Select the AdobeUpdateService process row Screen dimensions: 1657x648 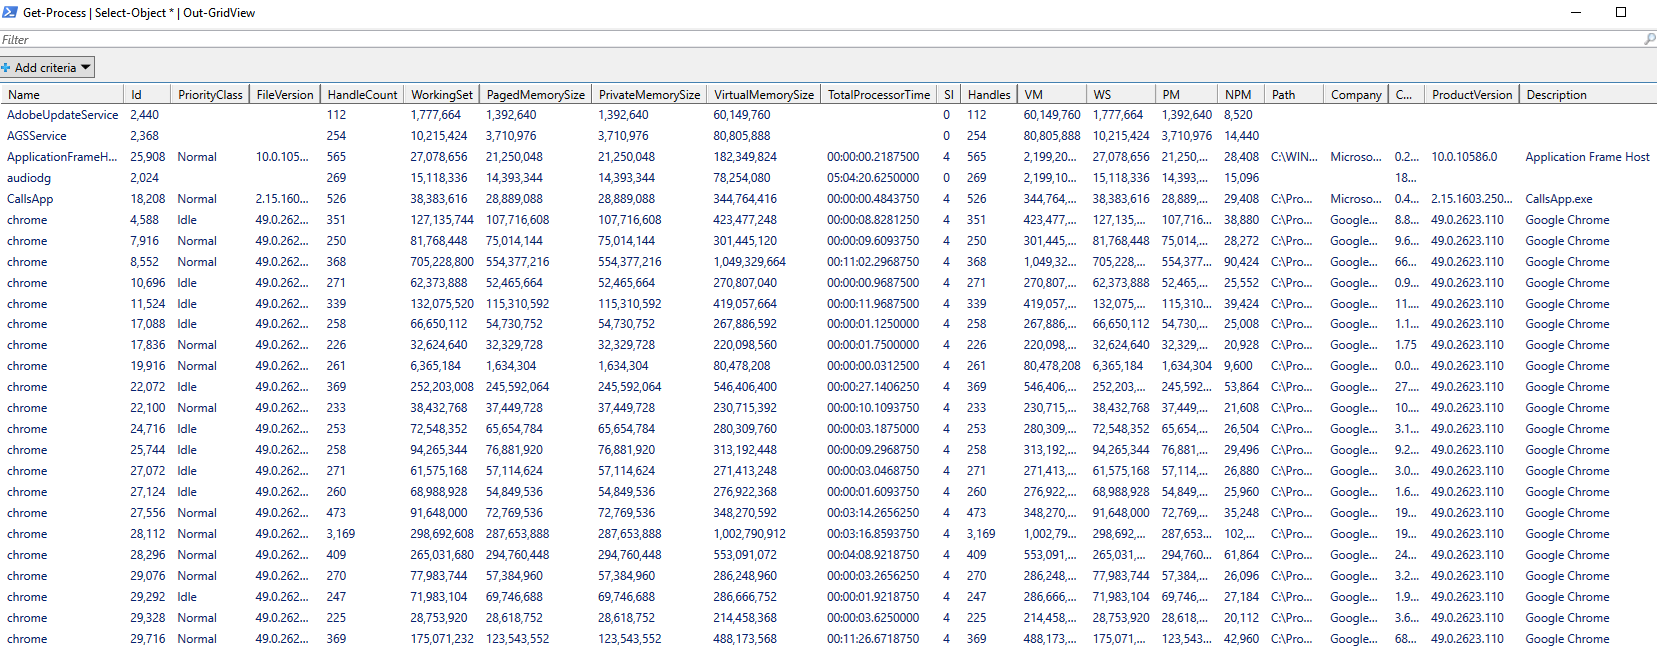click(x=62, y=115)
